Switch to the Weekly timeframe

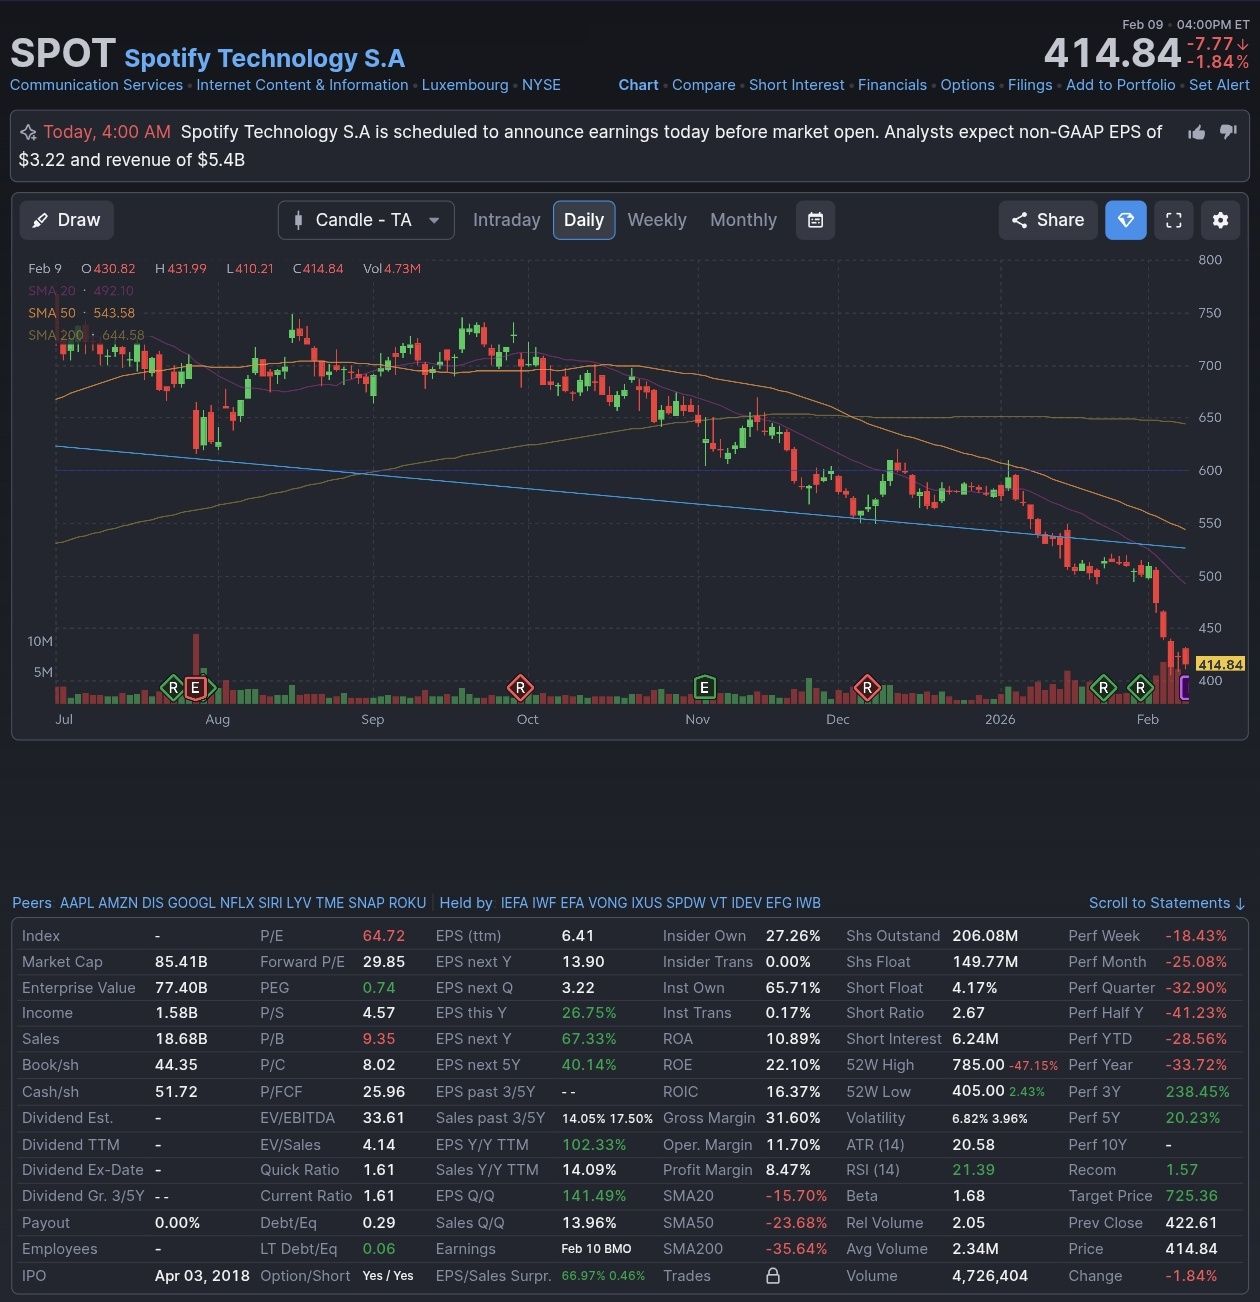(657, 220)
